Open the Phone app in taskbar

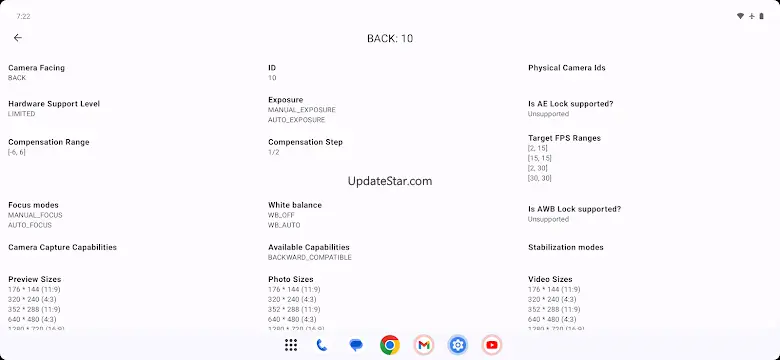point(322,345)
